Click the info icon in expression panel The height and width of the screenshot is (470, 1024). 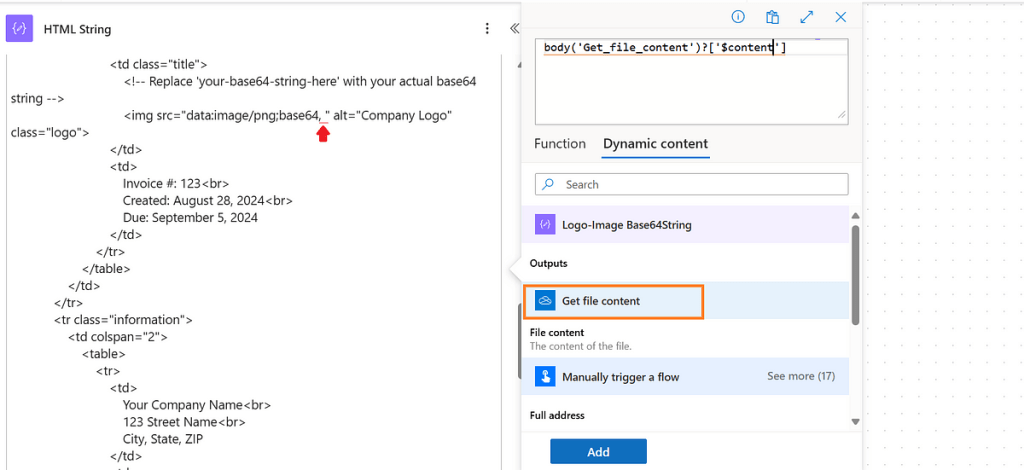click(738, 17)
